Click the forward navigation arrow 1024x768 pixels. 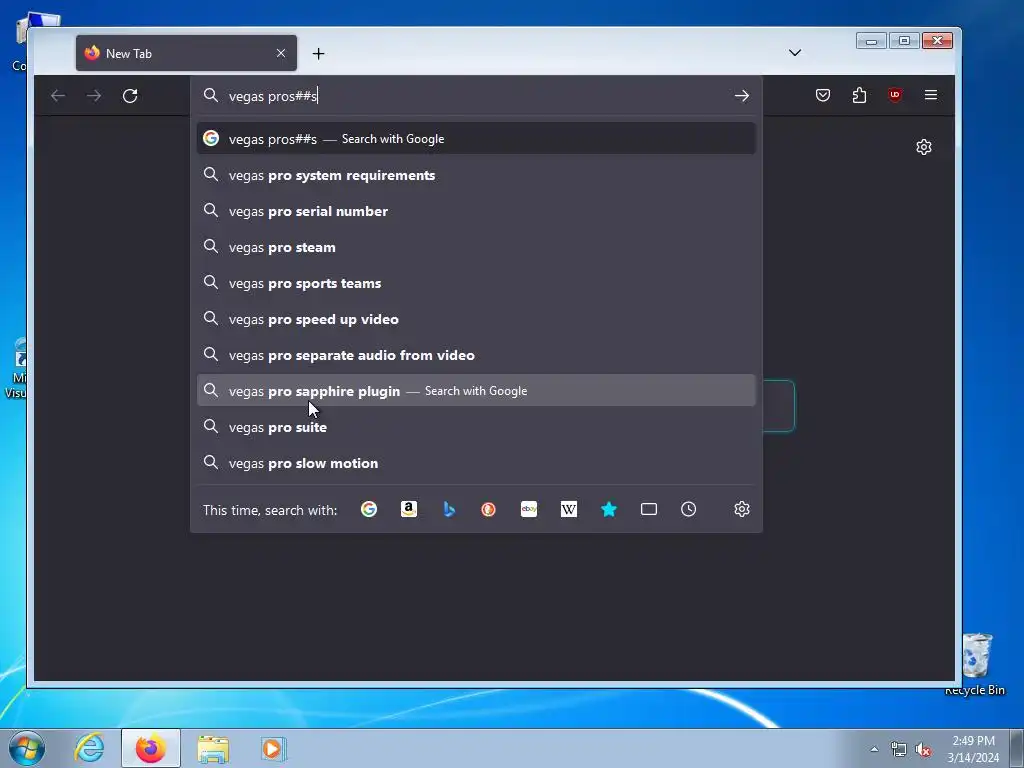(94, 96)
